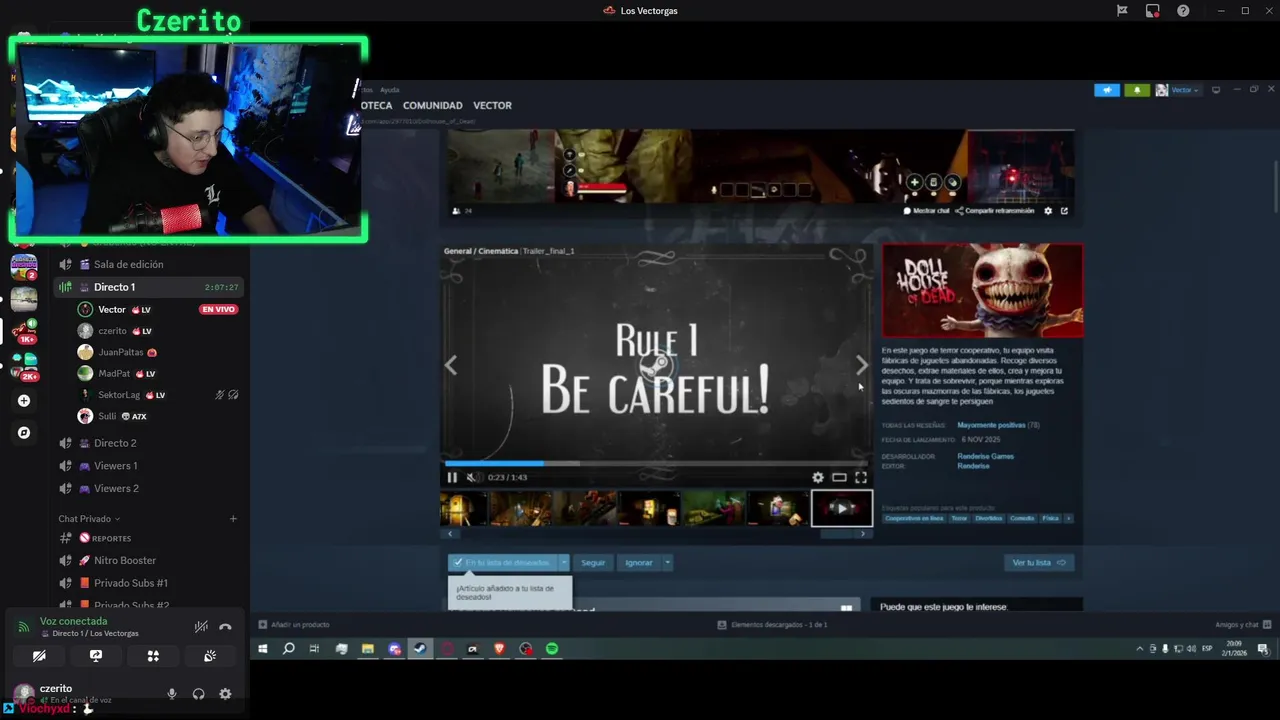
Task: Open Discord user settings gear
Action: point(225,694)
